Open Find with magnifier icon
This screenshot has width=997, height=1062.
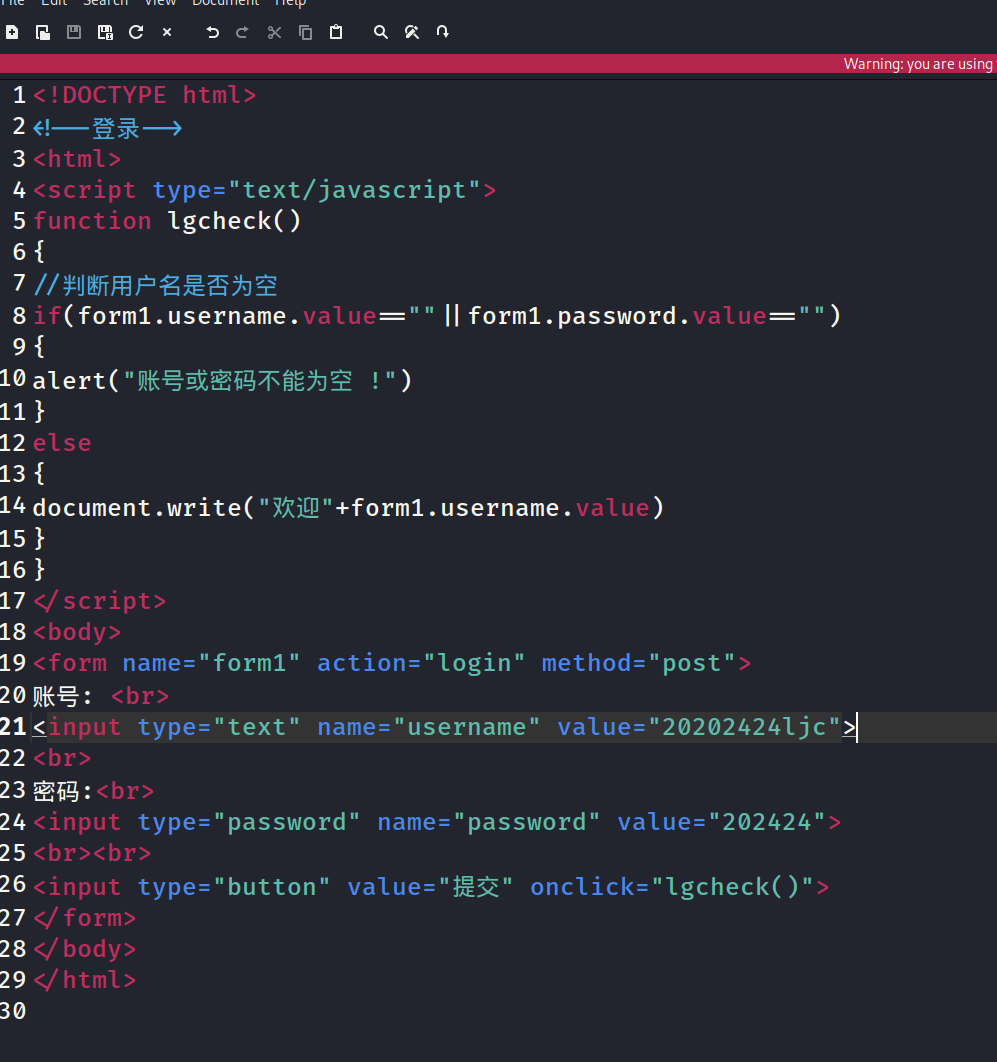point(381,32)
